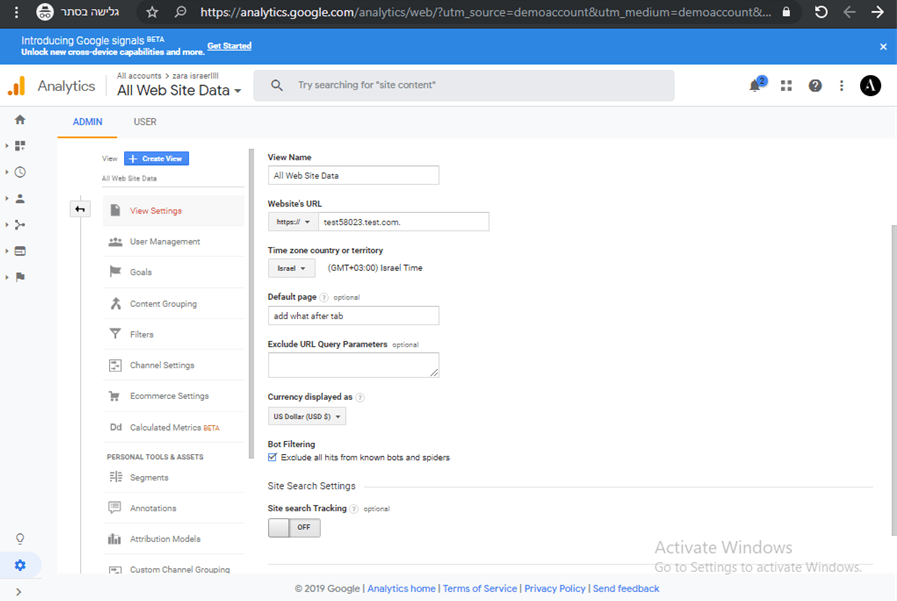Open the https:// protocol dropdown
Screen dimensions: 897x601
(x=293, y=222)
